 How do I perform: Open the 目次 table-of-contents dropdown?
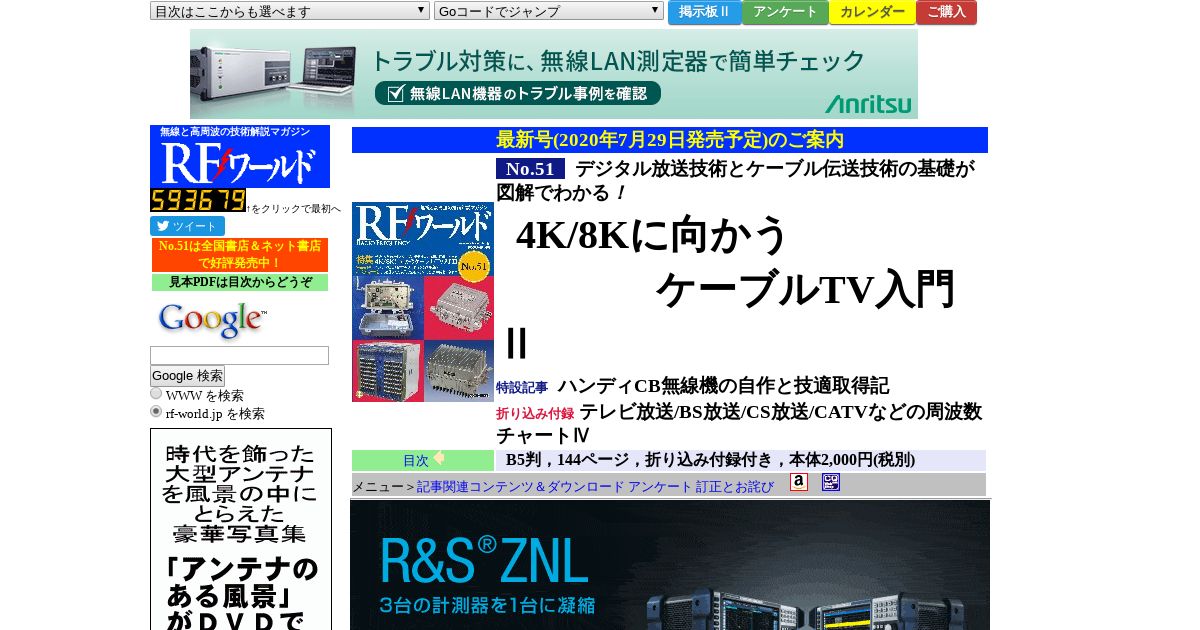coord(290,11)
